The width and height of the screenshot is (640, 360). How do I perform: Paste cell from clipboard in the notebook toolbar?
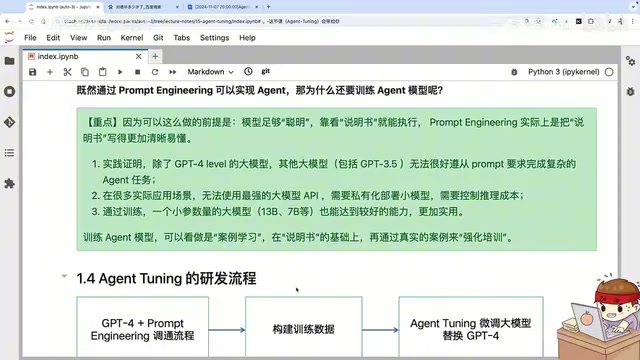point(102,72)
